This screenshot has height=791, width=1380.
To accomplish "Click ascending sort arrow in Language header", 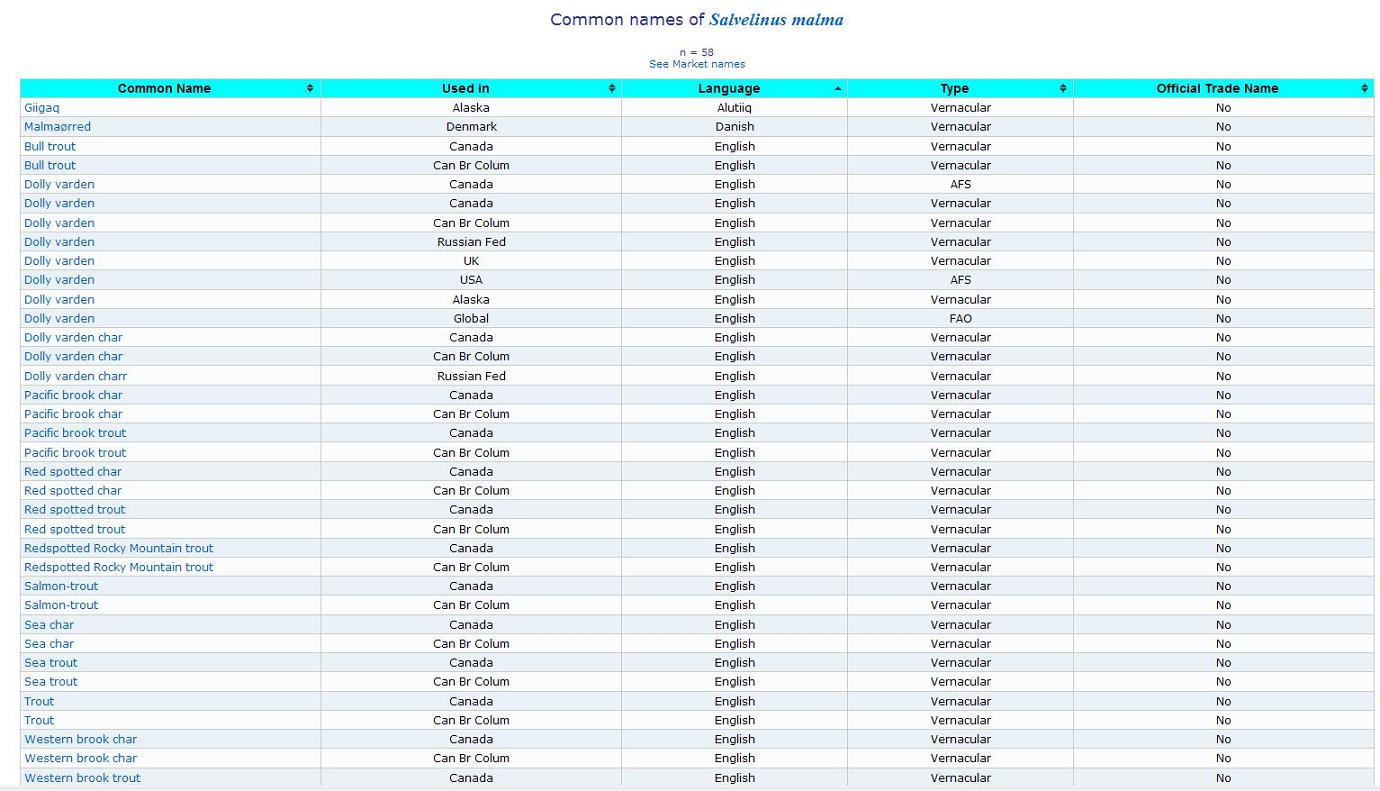I will pyautogui.click(x=838, y=89).
